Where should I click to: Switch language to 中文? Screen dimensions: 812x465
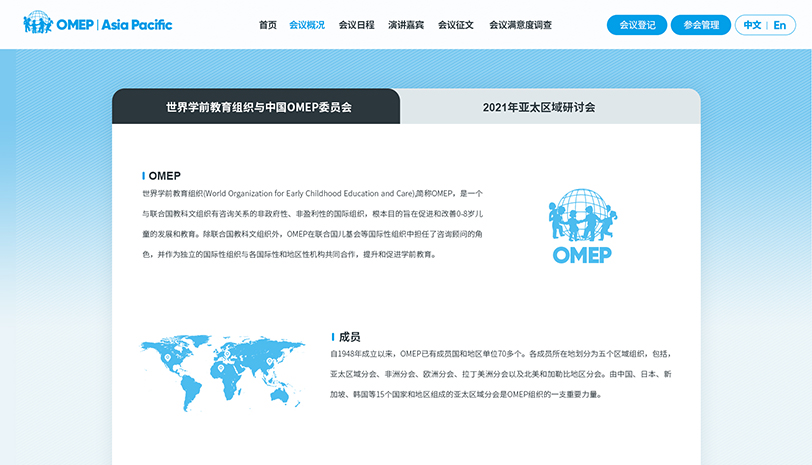[x=752, y=25]
